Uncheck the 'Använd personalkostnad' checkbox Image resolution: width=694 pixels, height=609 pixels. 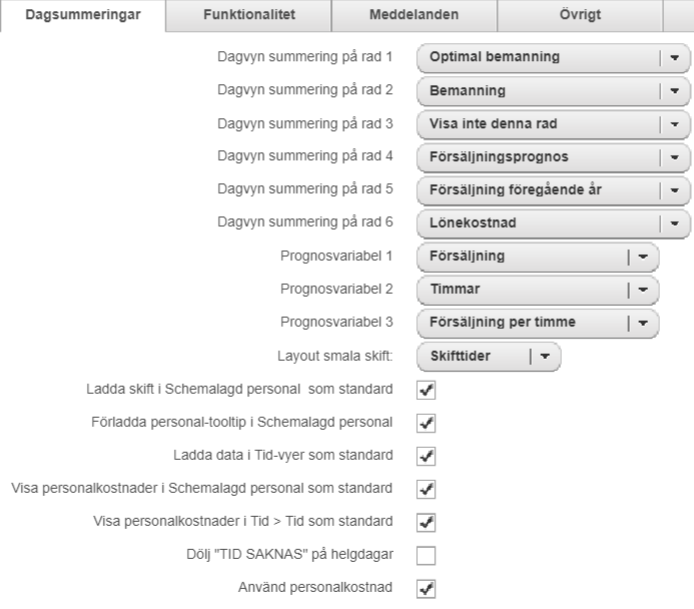(x=427, y=589)
